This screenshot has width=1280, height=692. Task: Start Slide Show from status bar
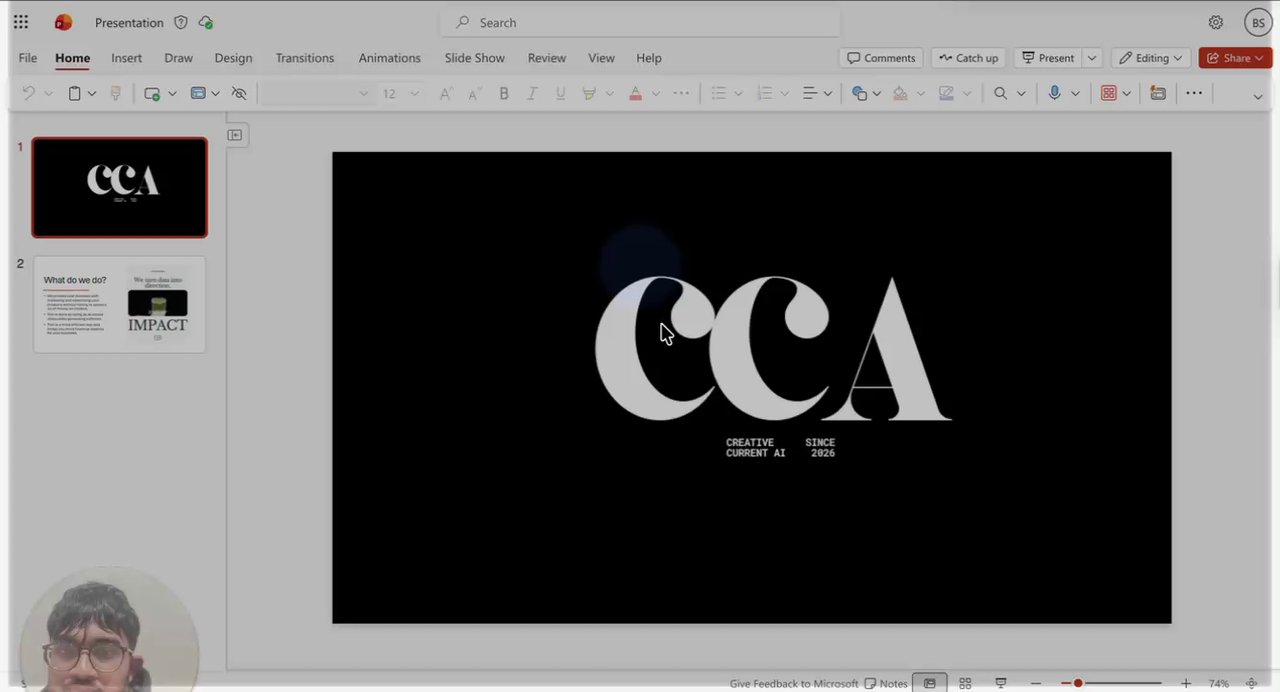pyautogui.click(x=1001, y=683)
